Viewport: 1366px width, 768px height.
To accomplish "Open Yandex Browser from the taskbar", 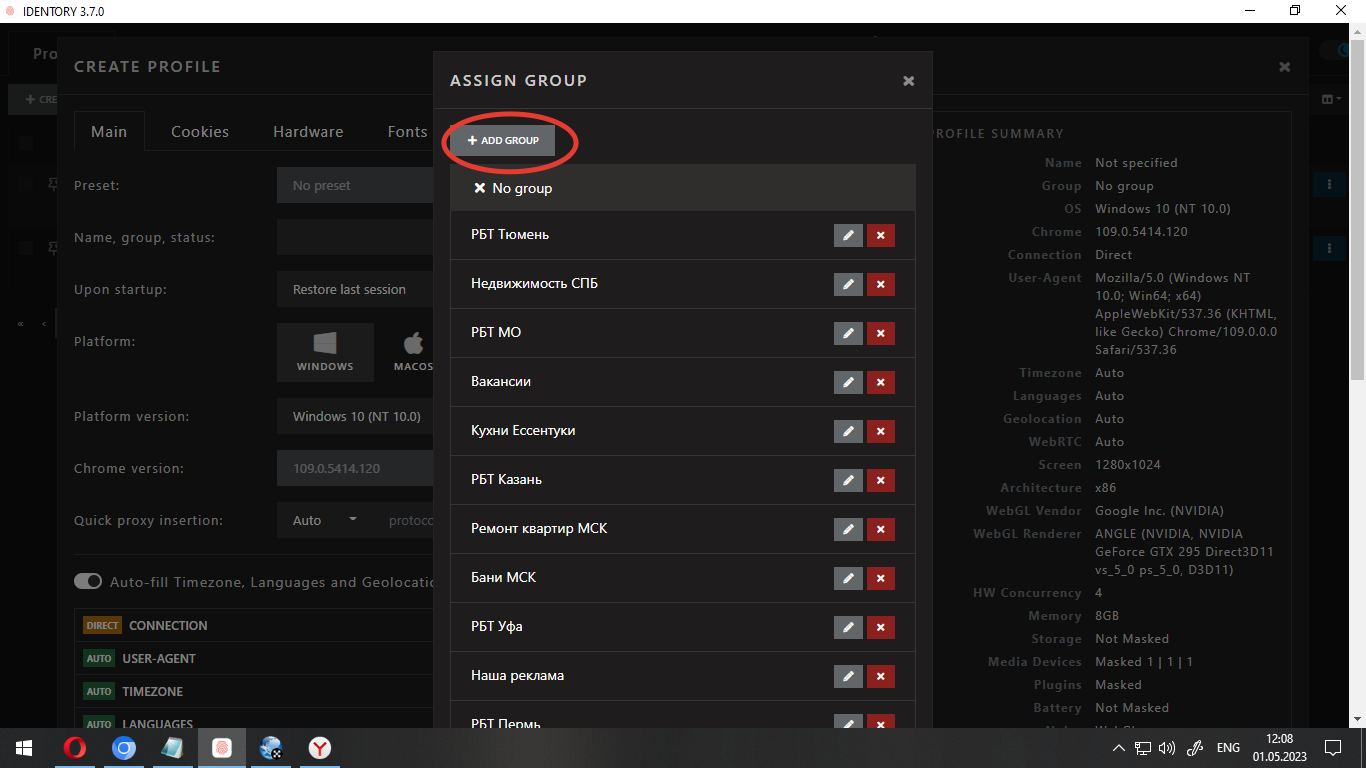I will click(320, 748).
